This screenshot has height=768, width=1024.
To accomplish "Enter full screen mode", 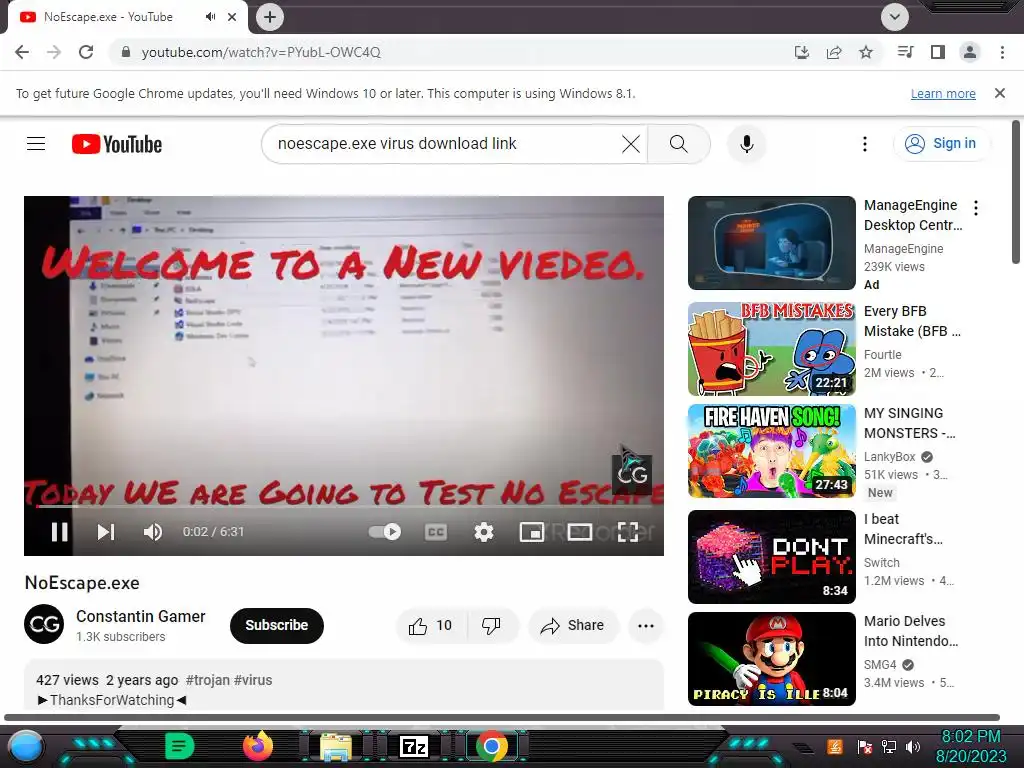I will pyautogui.click(x=628, y=532).
